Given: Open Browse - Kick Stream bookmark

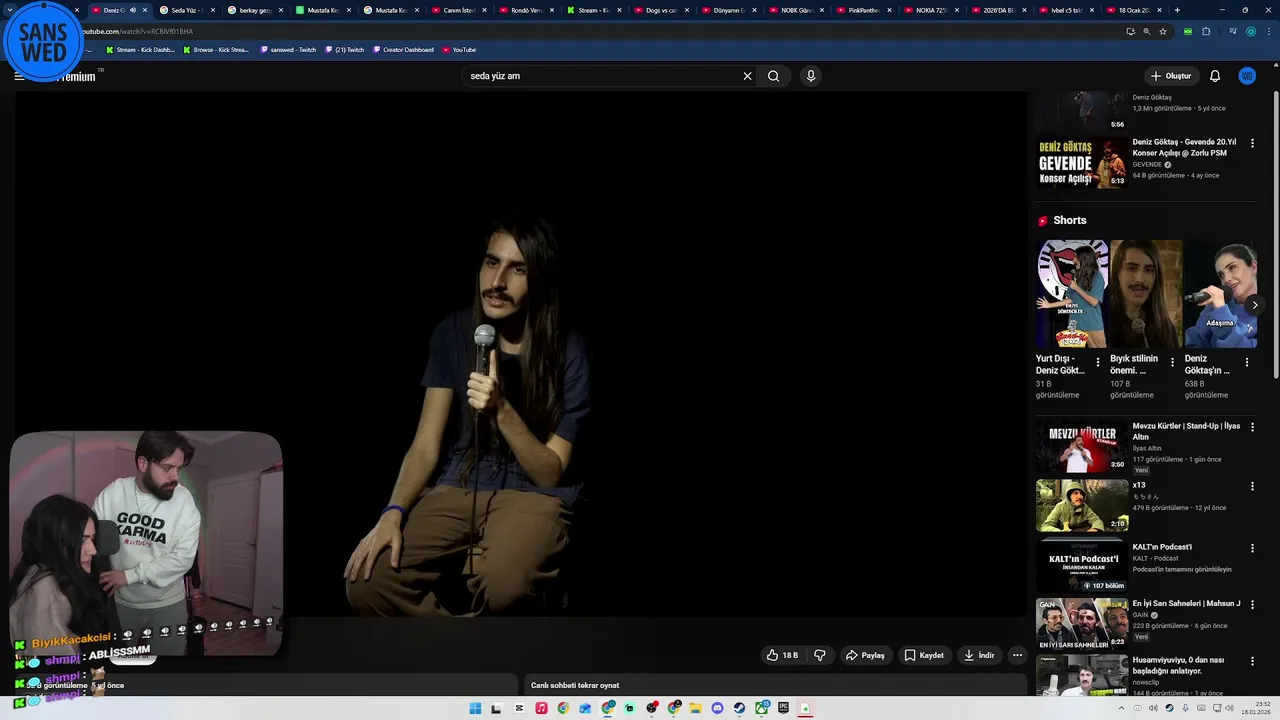Looking at the screenshot, I should pos(216,49).
